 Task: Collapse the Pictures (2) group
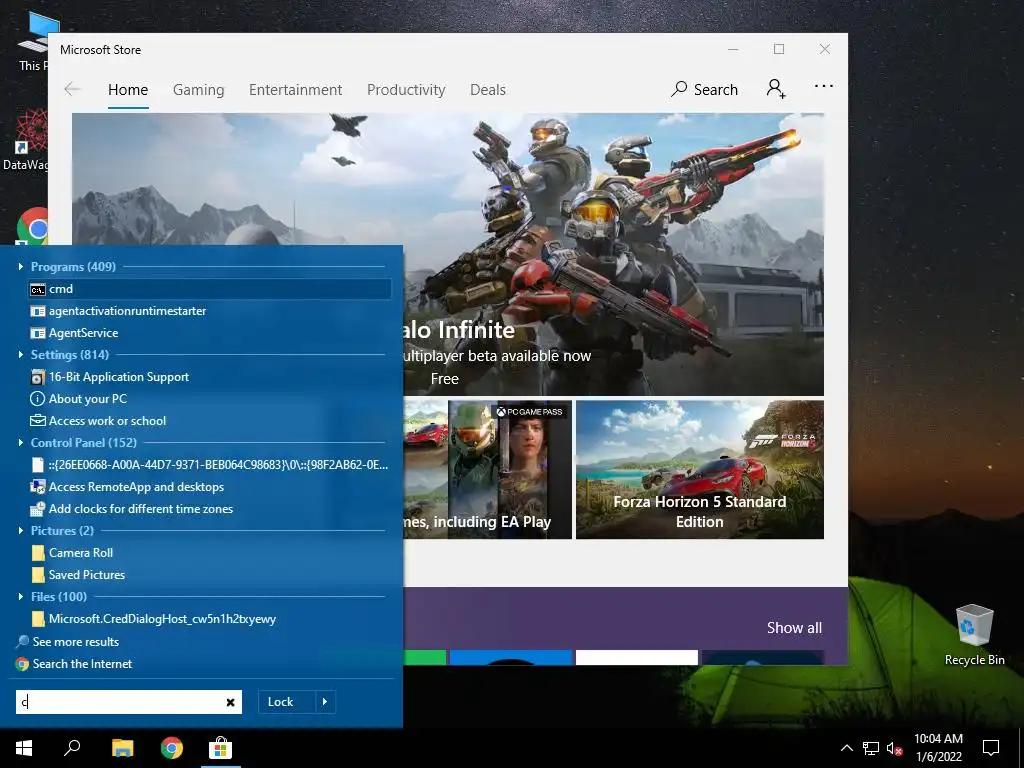tap(21, 531)
